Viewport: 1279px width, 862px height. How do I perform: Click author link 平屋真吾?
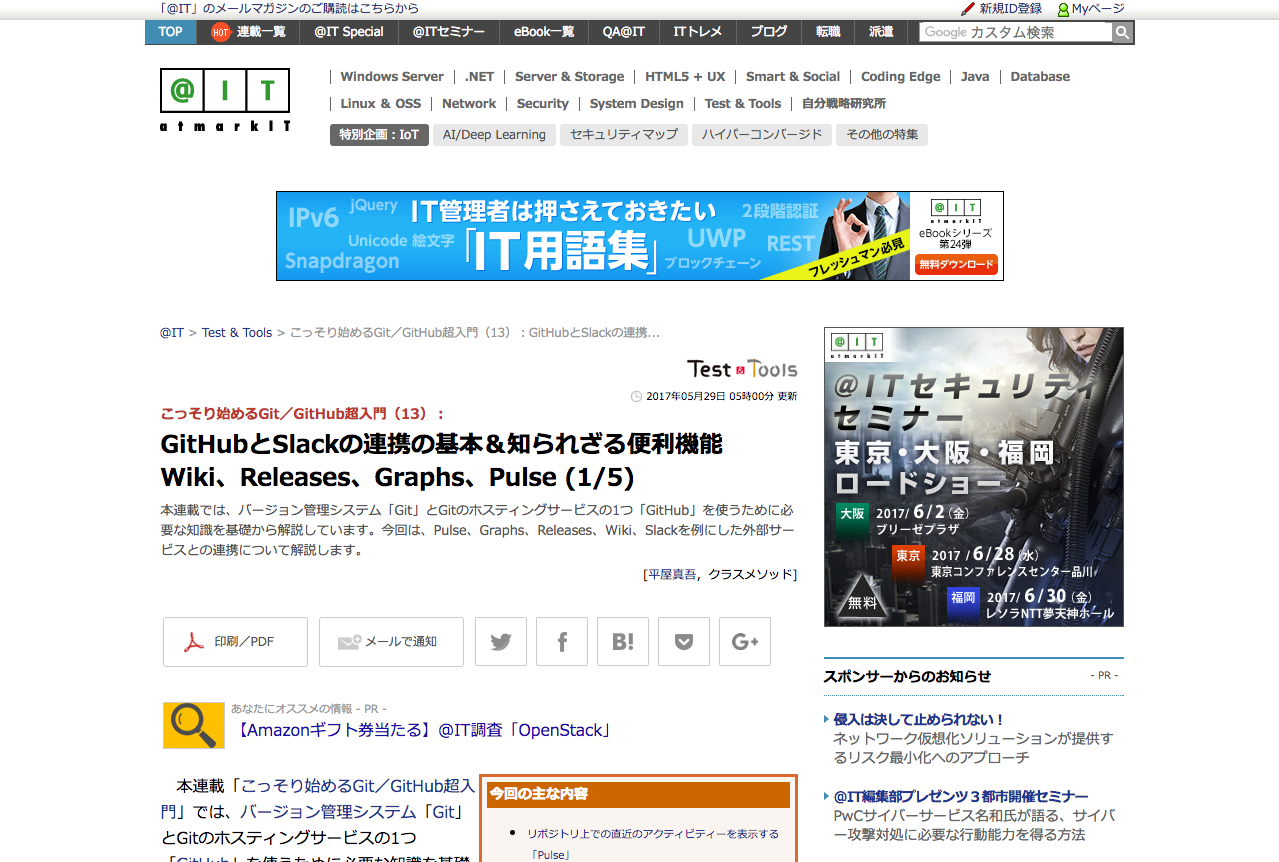tap(672, 574)
